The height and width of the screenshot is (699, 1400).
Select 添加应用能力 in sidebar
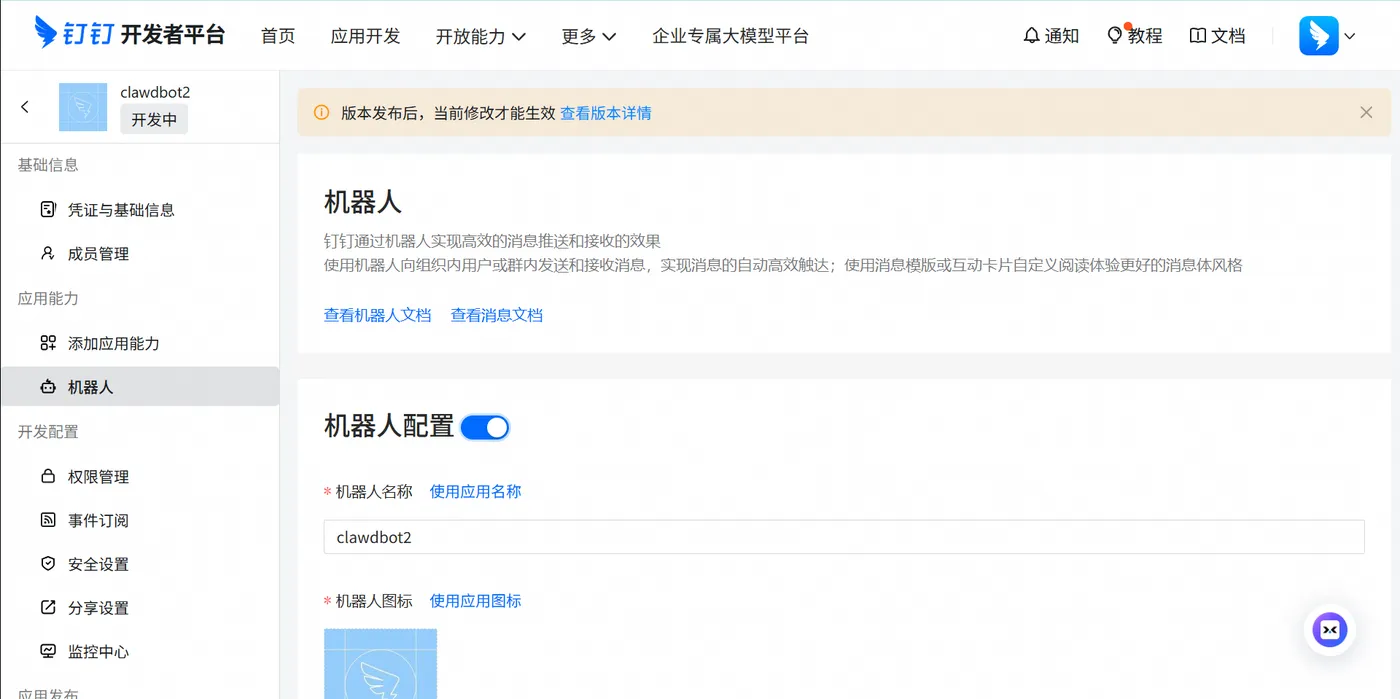[140, 343]
